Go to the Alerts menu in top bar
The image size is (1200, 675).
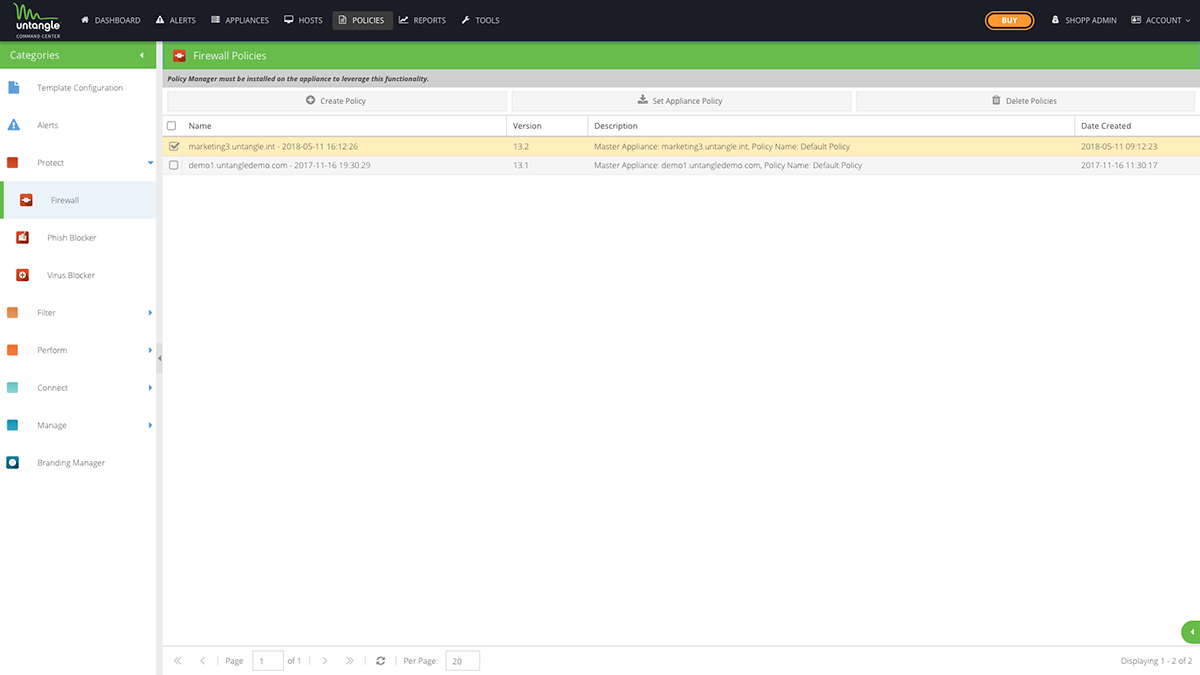tap(176, 20)
